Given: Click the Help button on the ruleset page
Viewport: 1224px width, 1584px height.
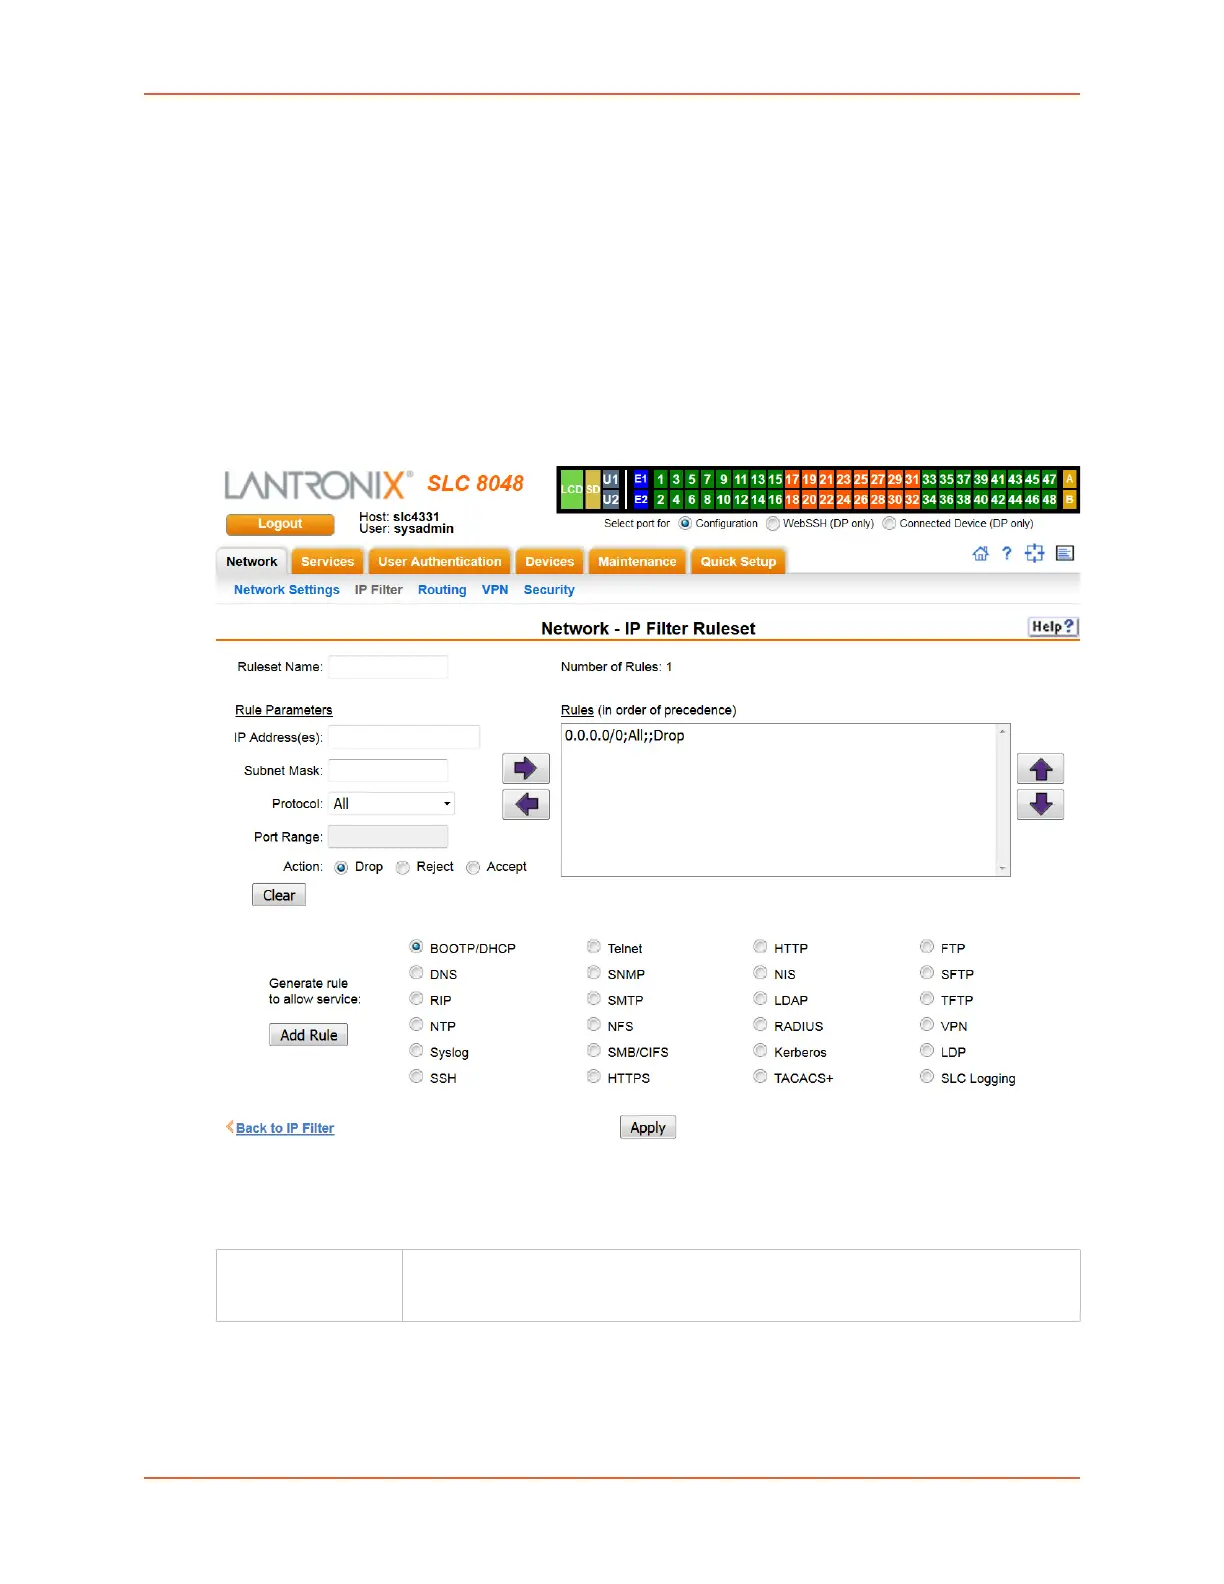Looking at the screenshot, I should [1053, 626].
